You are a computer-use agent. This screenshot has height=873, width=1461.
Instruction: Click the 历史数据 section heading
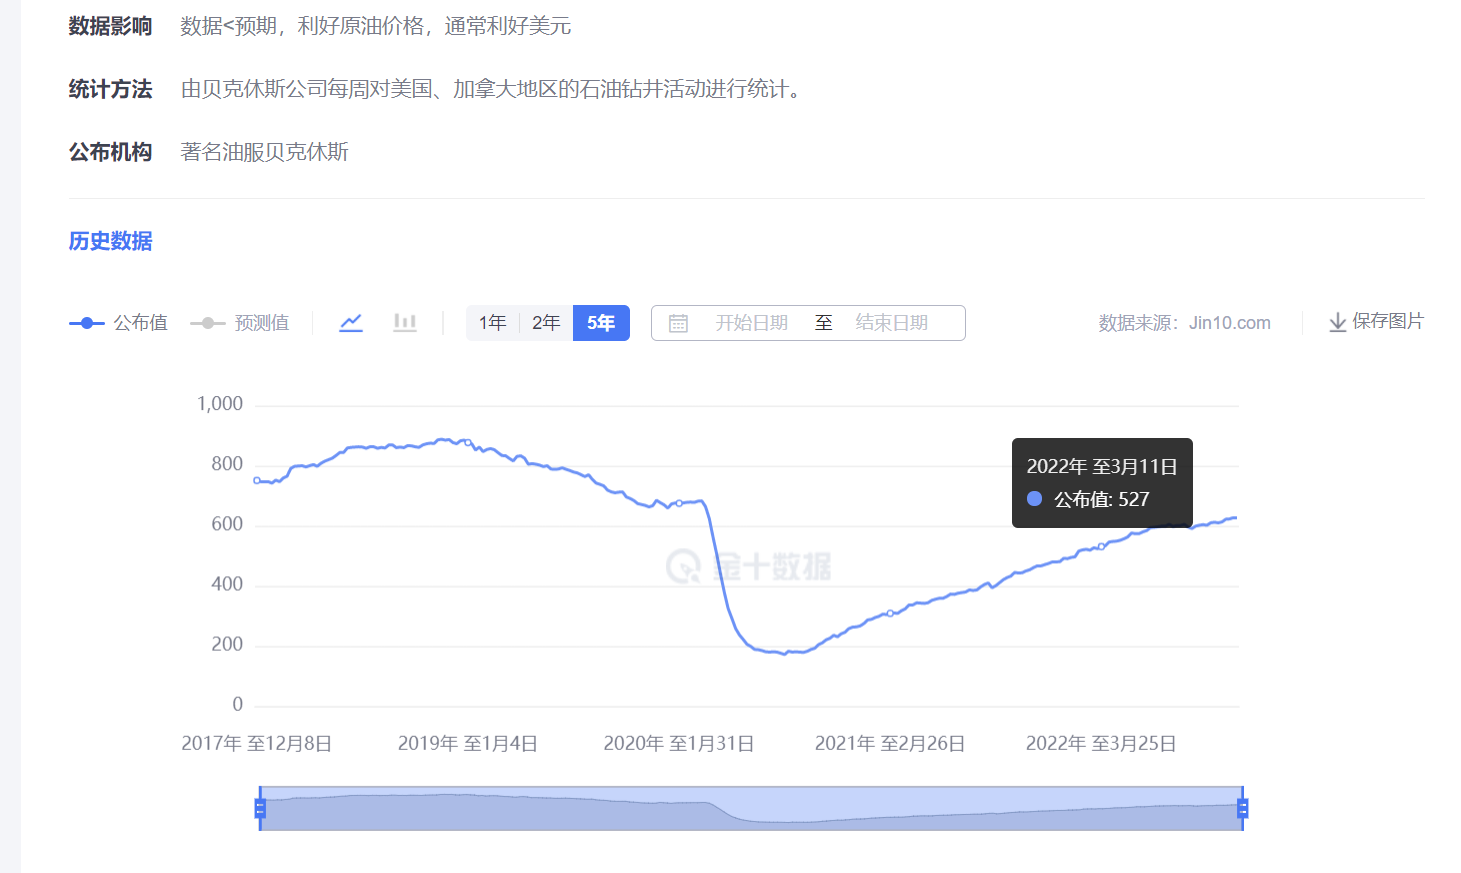(110, 241)
